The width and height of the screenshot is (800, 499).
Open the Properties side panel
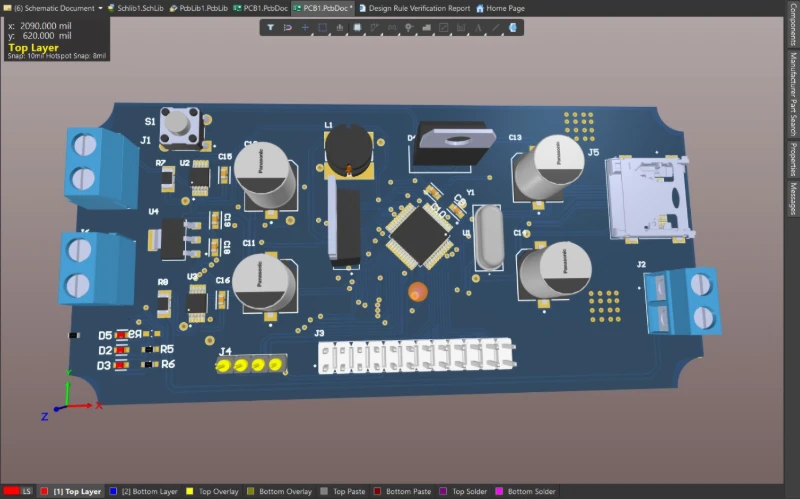tap(792, 159)
